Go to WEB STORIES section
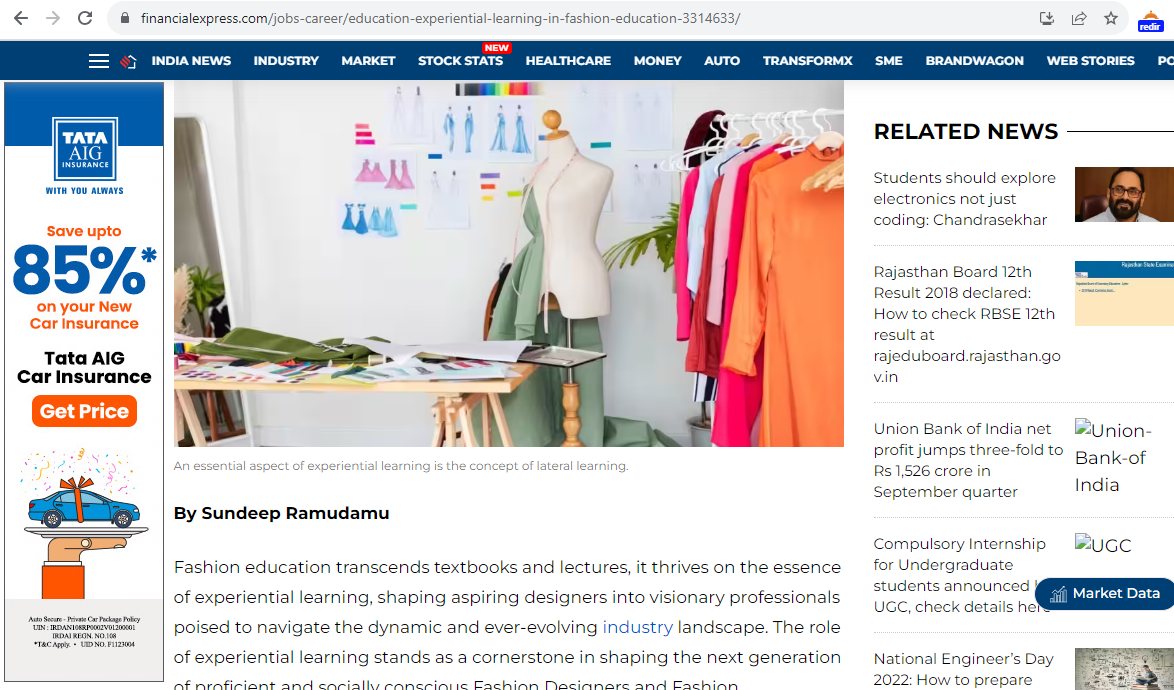The image size is (1174, 690). point(1090,61)
